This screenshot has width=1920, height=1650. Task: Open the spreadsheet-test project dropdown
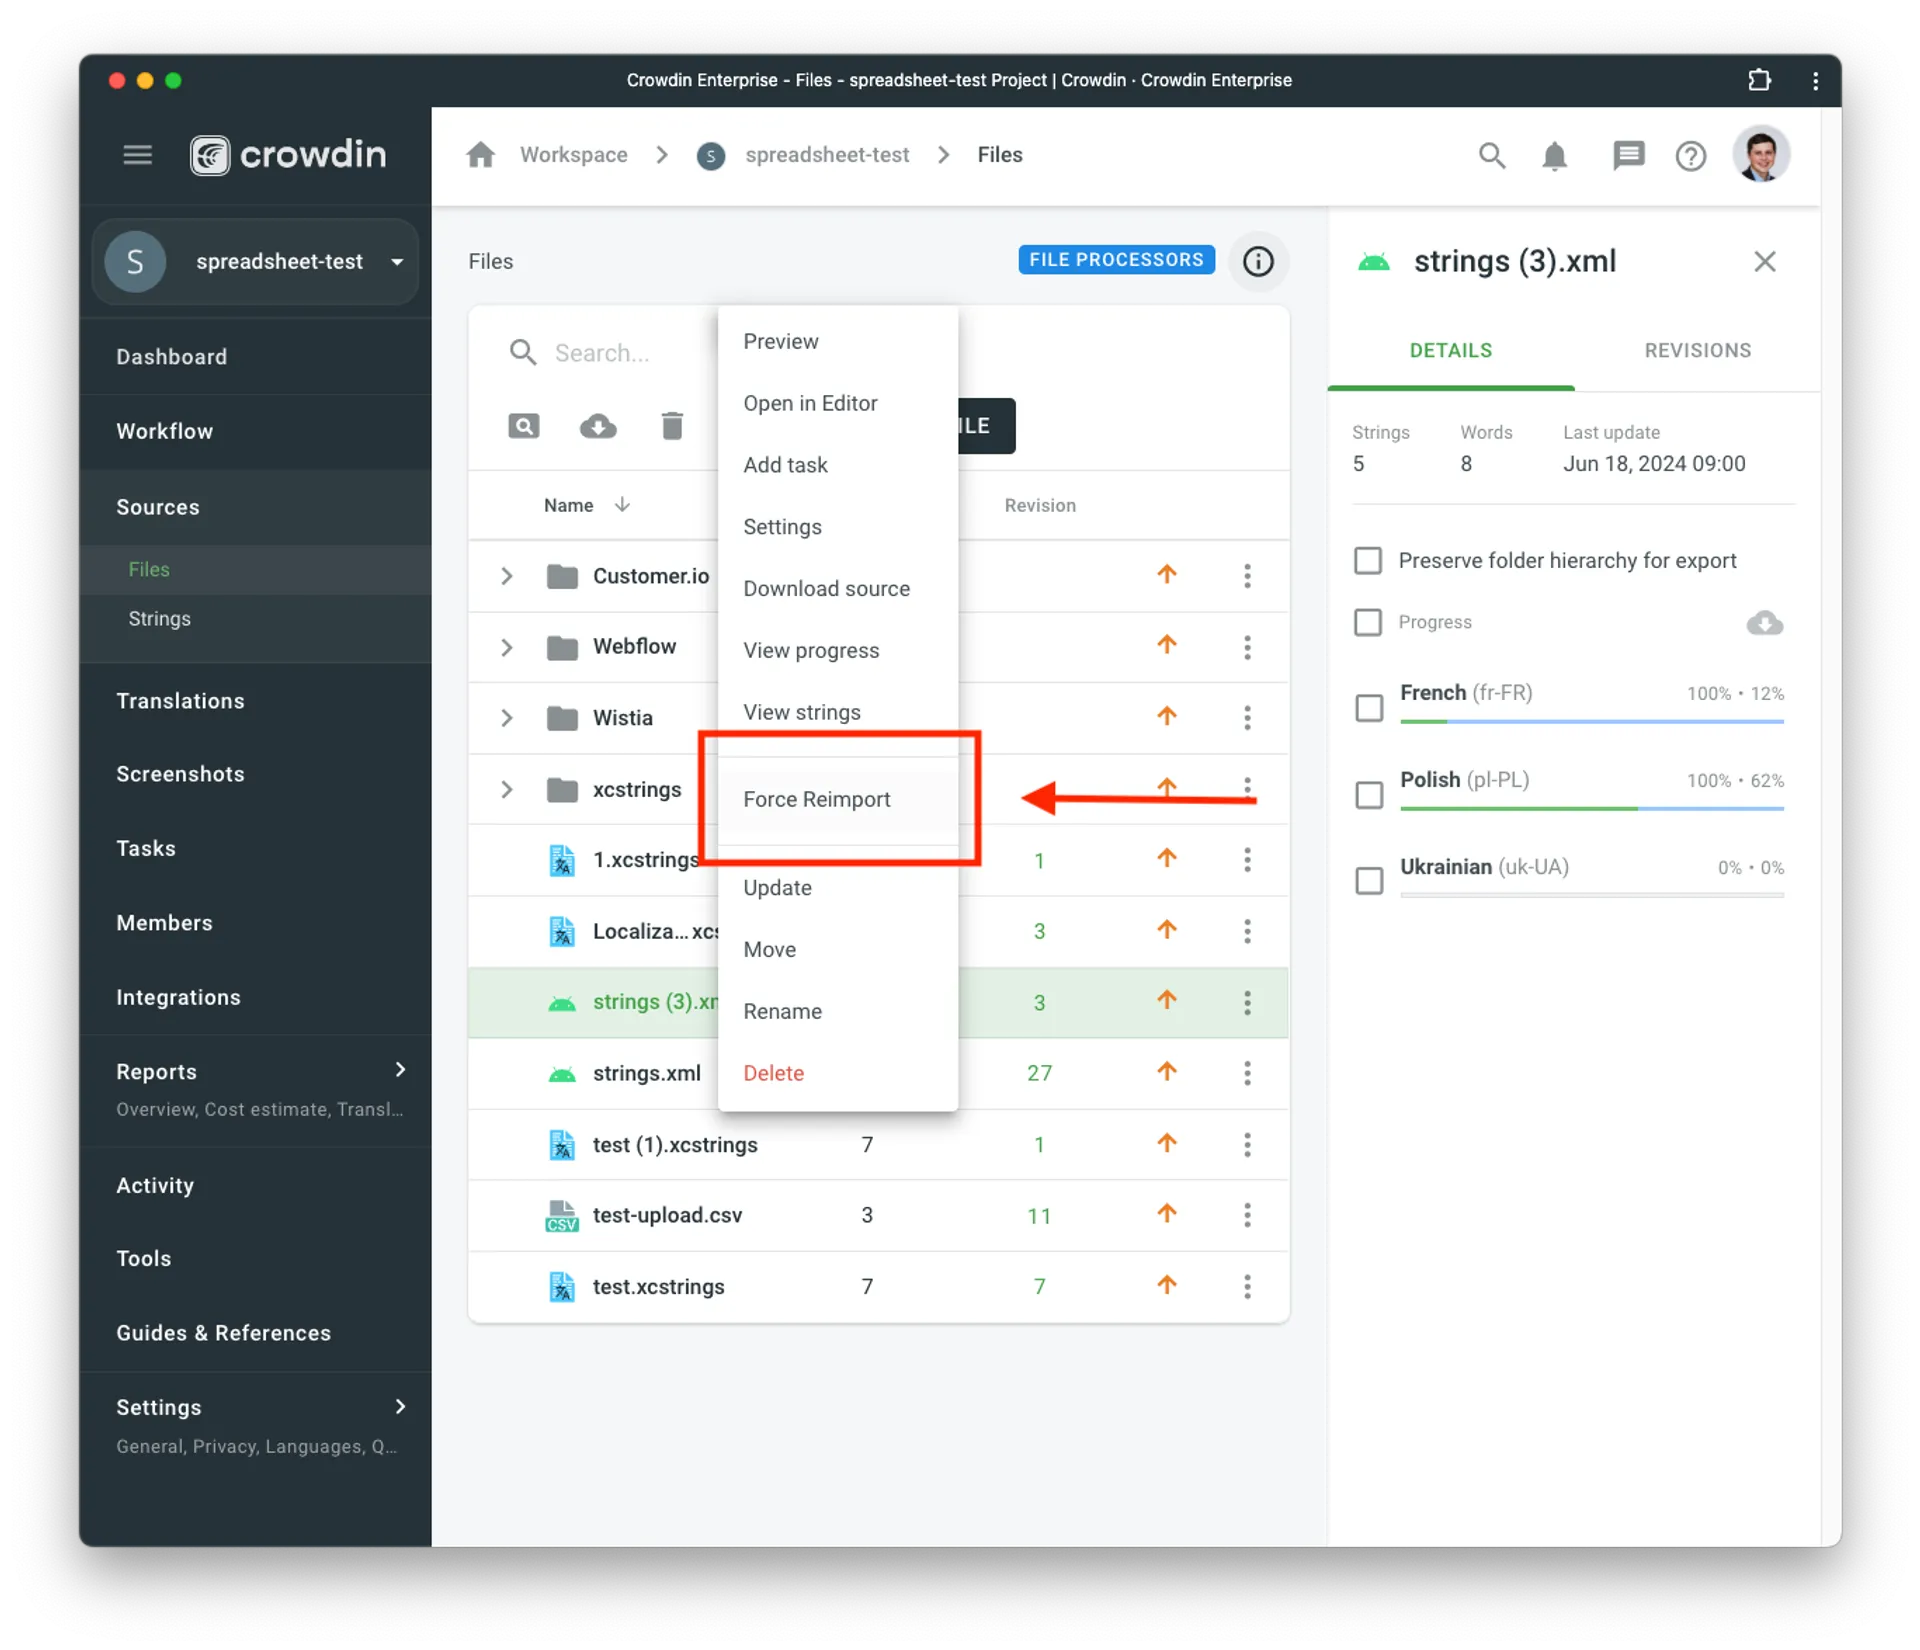click(256, 261)
